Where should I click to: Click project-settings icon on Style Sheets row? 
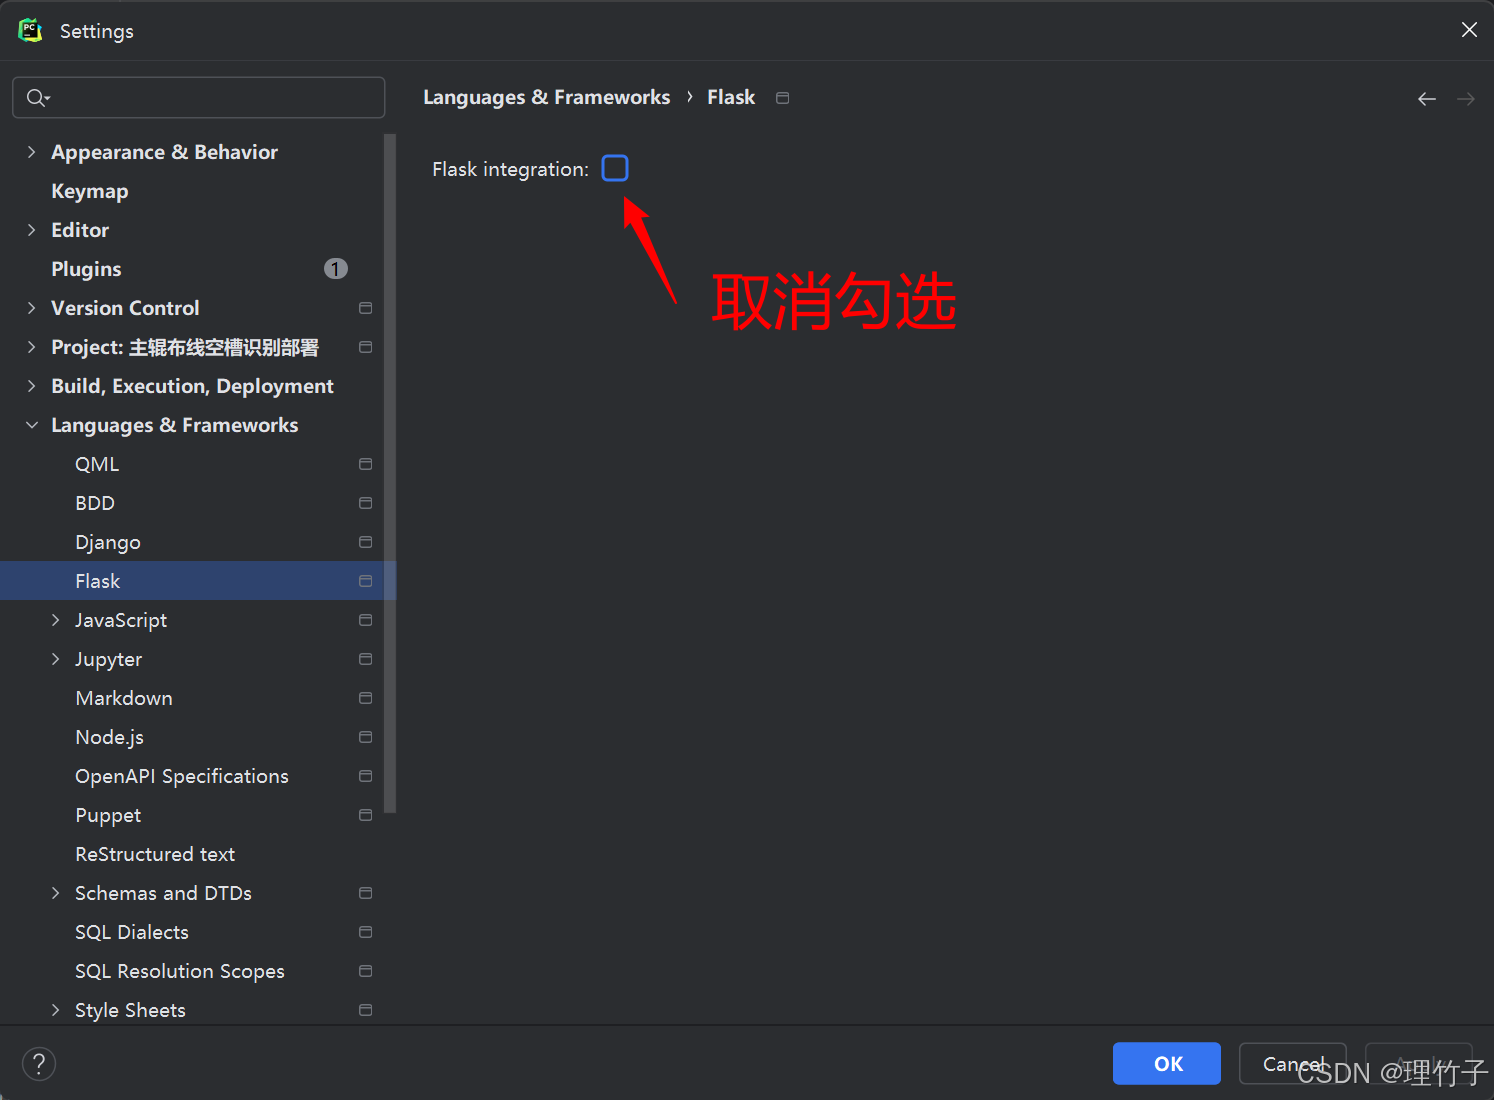click(x=366, y=1010)
